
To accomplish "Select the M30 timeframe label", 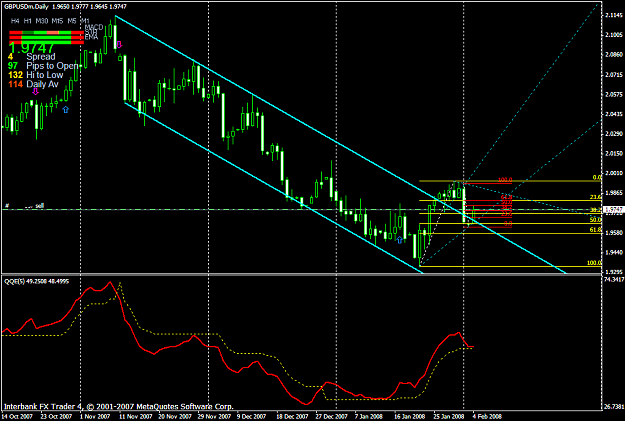I will tap(41, 21).
